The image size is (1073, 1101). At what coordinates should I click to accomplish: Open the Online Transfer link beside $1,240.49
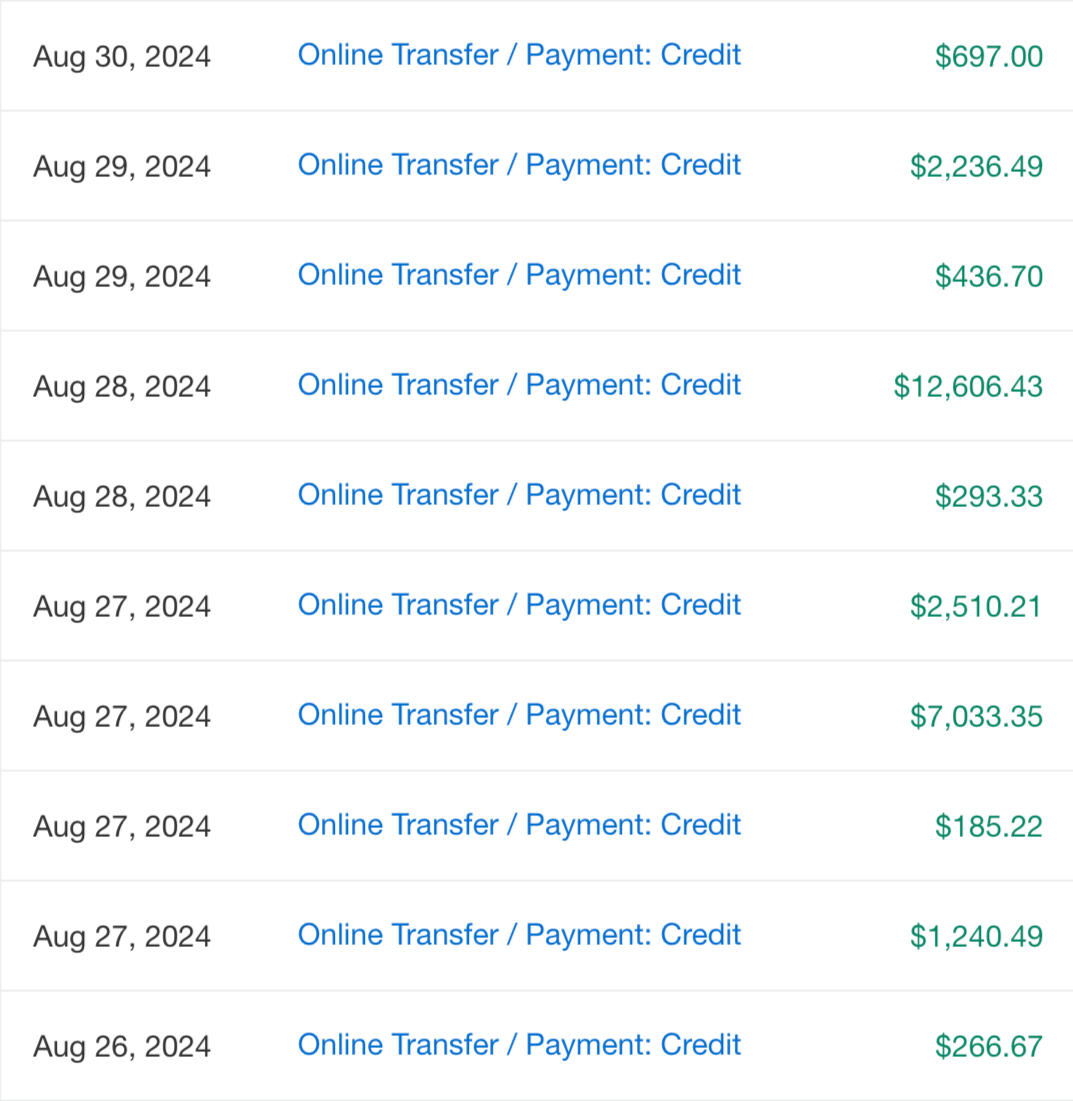coord(519,935)
